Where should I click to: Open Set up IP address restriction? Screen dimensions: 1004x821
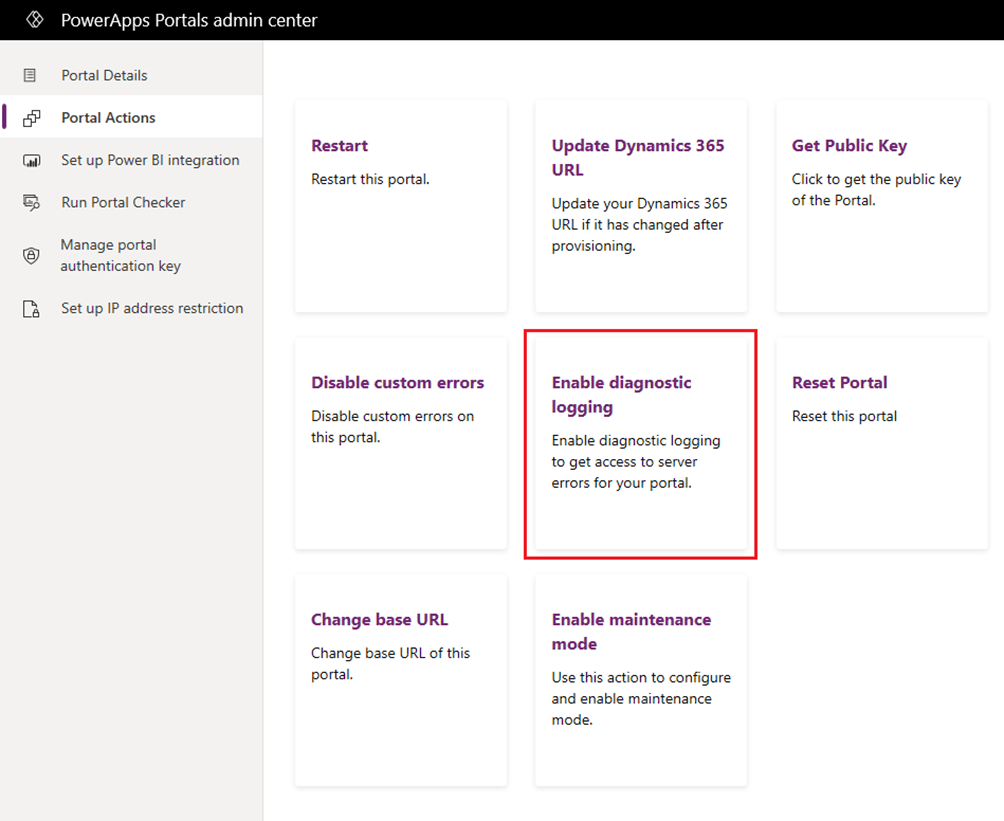152,308
